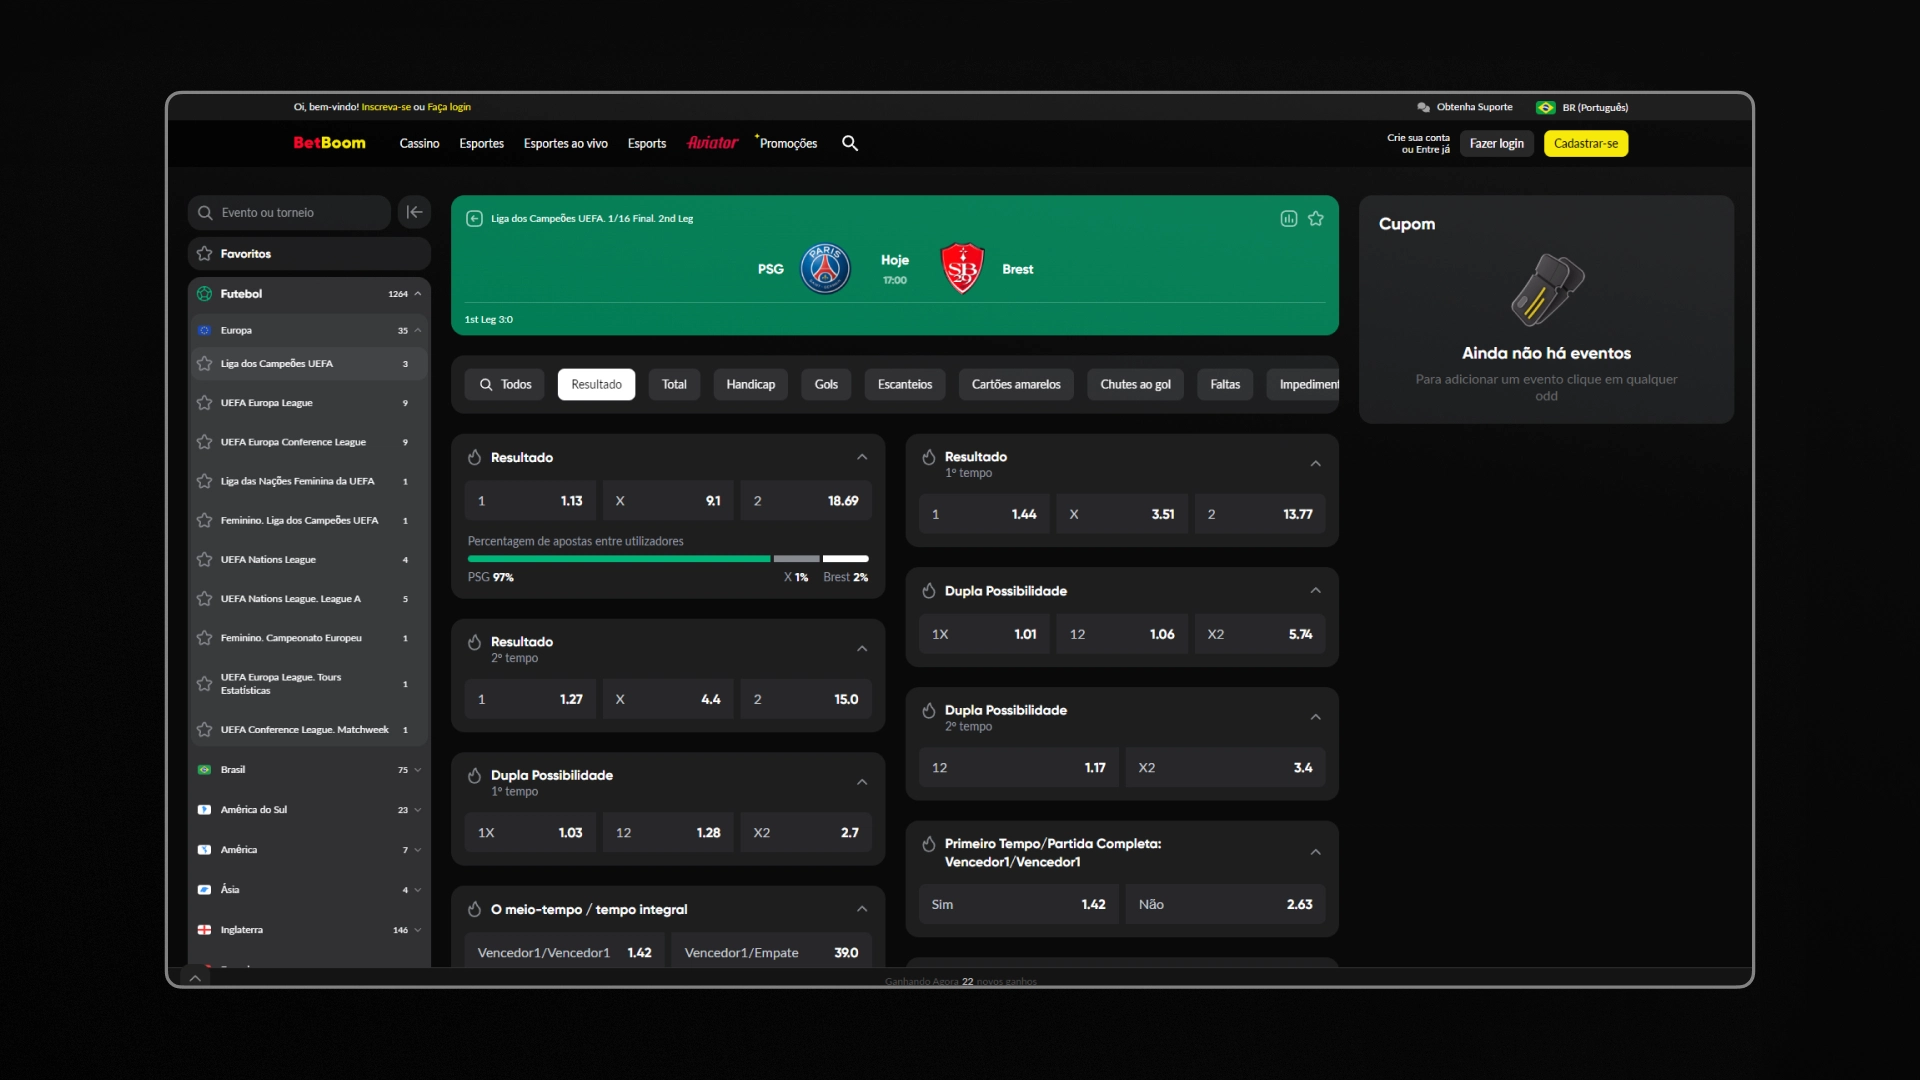Star Liga das Nações Feminina da UEFA
Image resolution: width=1920 pixels, height=1080 pixels.
pyautogui.click(x=205, y=480)
